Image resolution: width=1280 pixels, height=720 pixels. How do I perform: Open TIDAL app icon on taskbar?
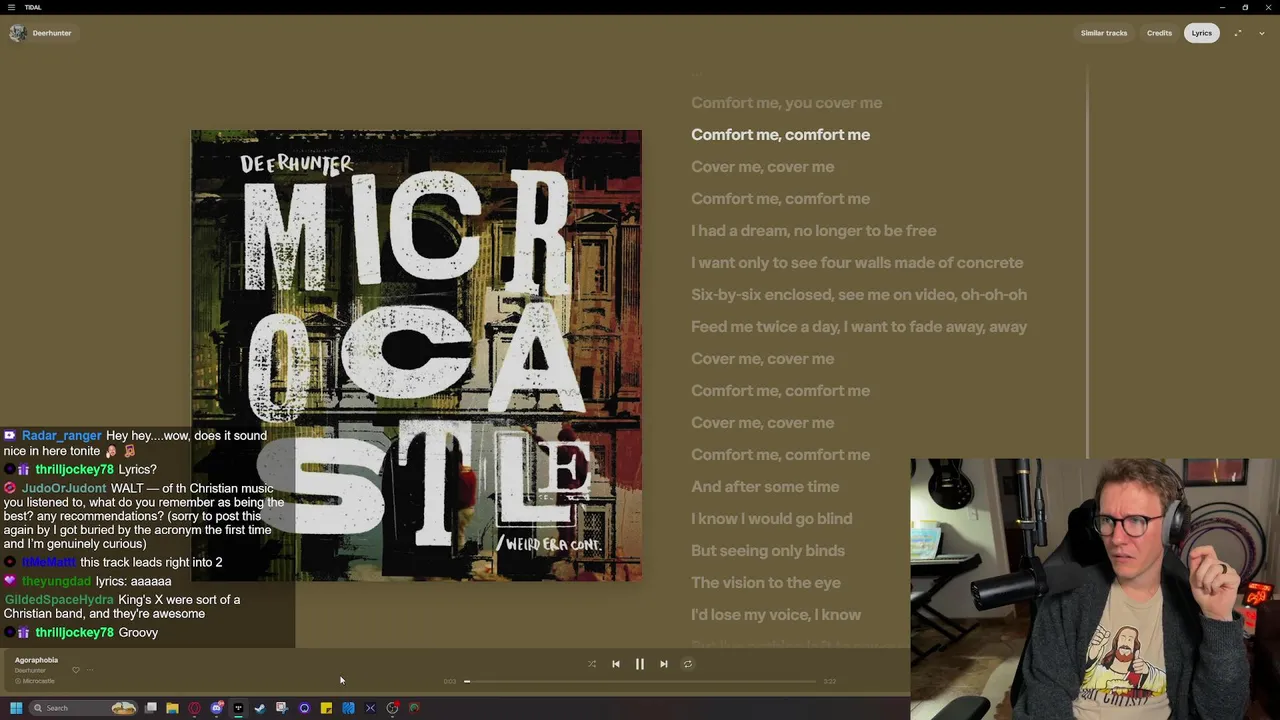(238, 708)
